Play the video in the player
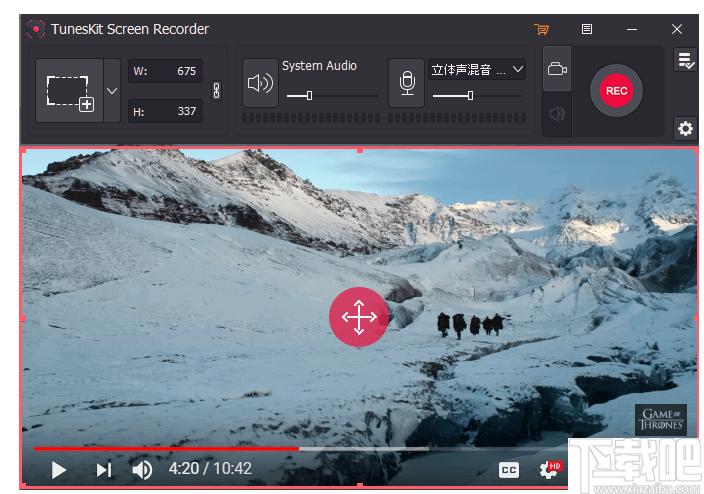 click(x=58, y=470)
